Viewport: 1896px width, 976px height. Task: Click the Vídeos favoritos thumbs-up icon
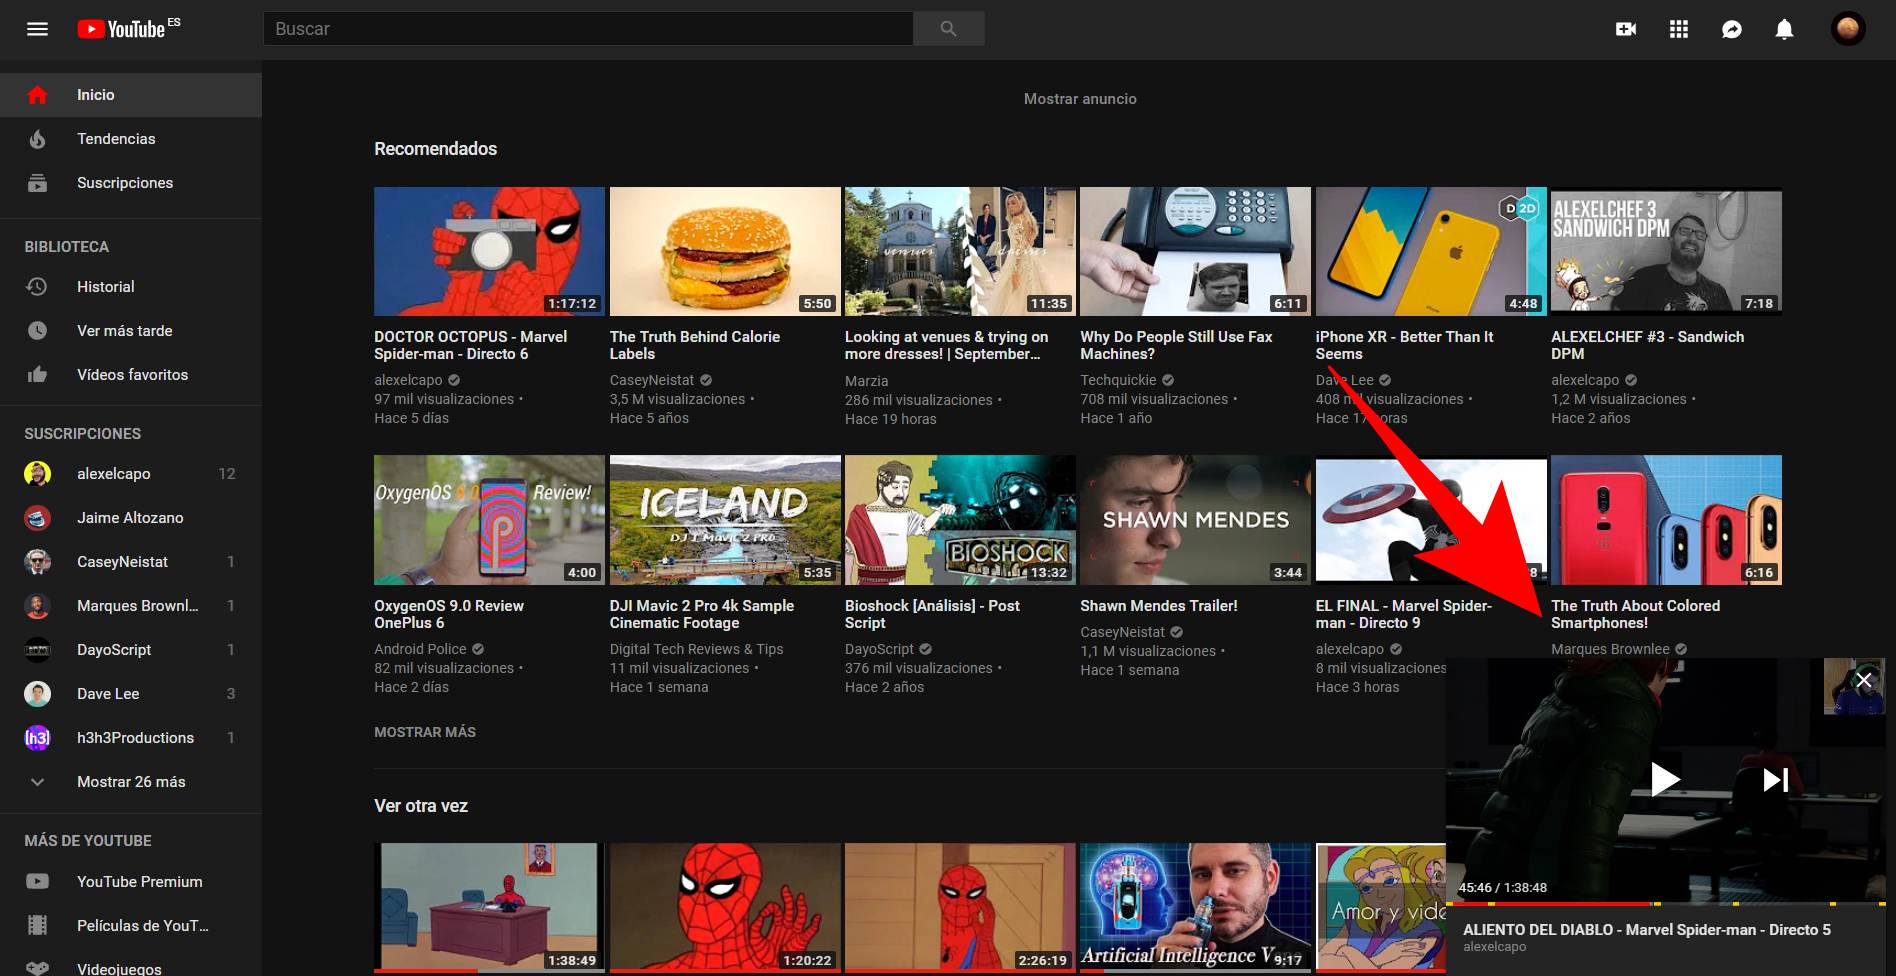pyautogui.click(x=37, y=375)
